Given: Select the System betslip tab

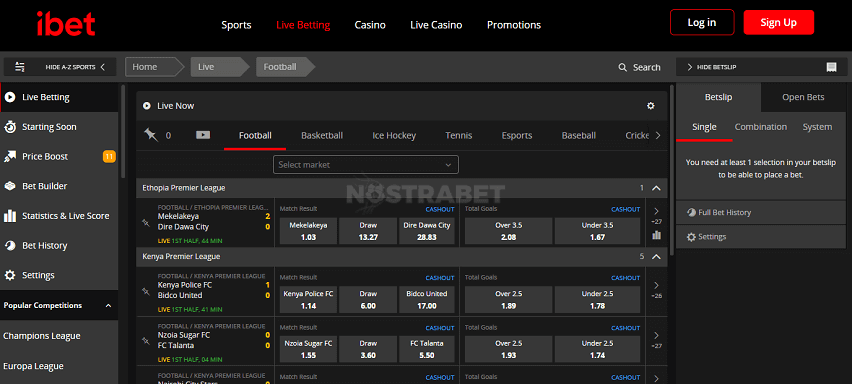Looking at the screenshot, I should point(817,127).
